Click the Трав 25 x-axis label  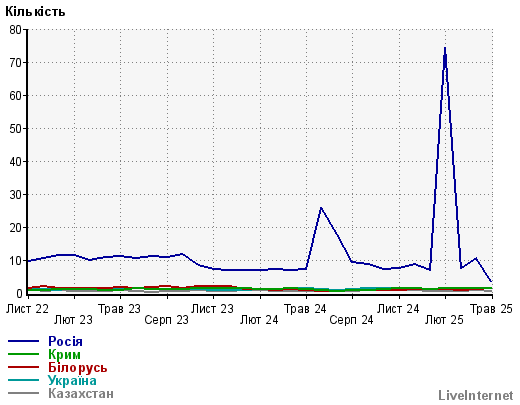491,309
